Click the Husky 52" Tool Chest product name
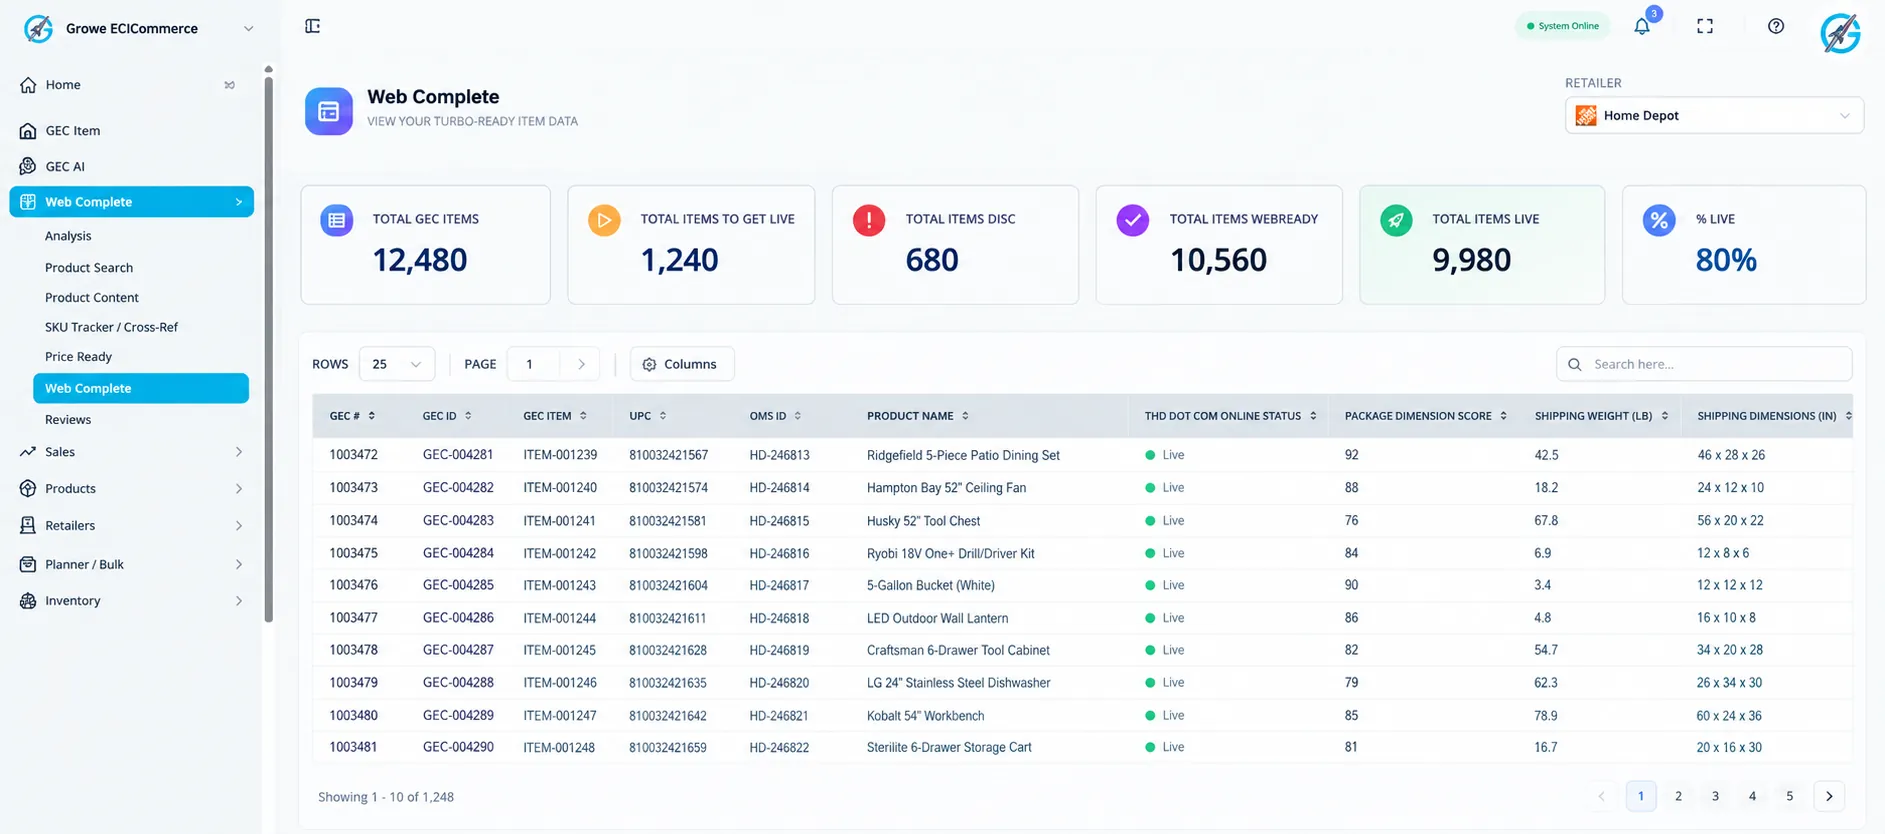Image resolution: width=1885 pixels, height=834 pixels. [923, 521]
